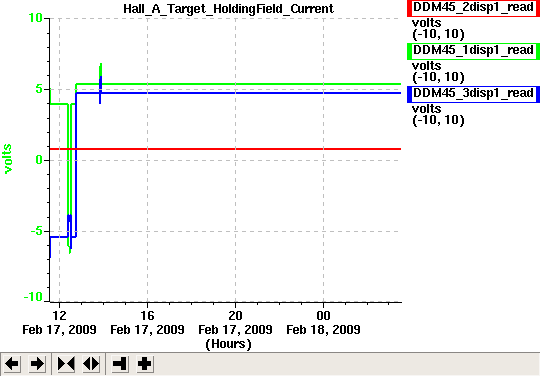Click the green trace plateau near 5 volts

pos(241,84)
